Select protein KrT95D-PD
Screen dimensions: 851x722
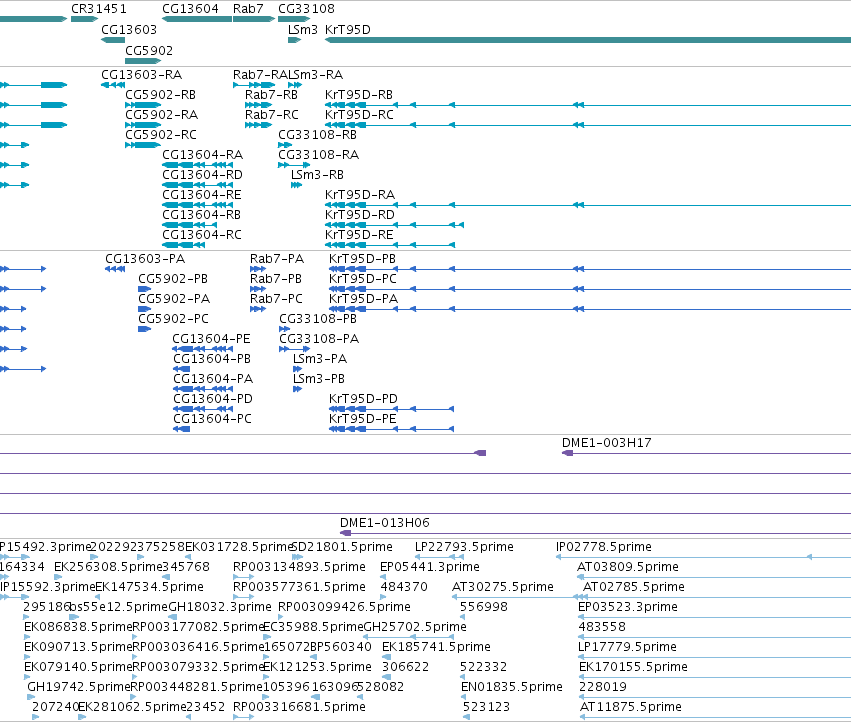[x=363, y=399]
